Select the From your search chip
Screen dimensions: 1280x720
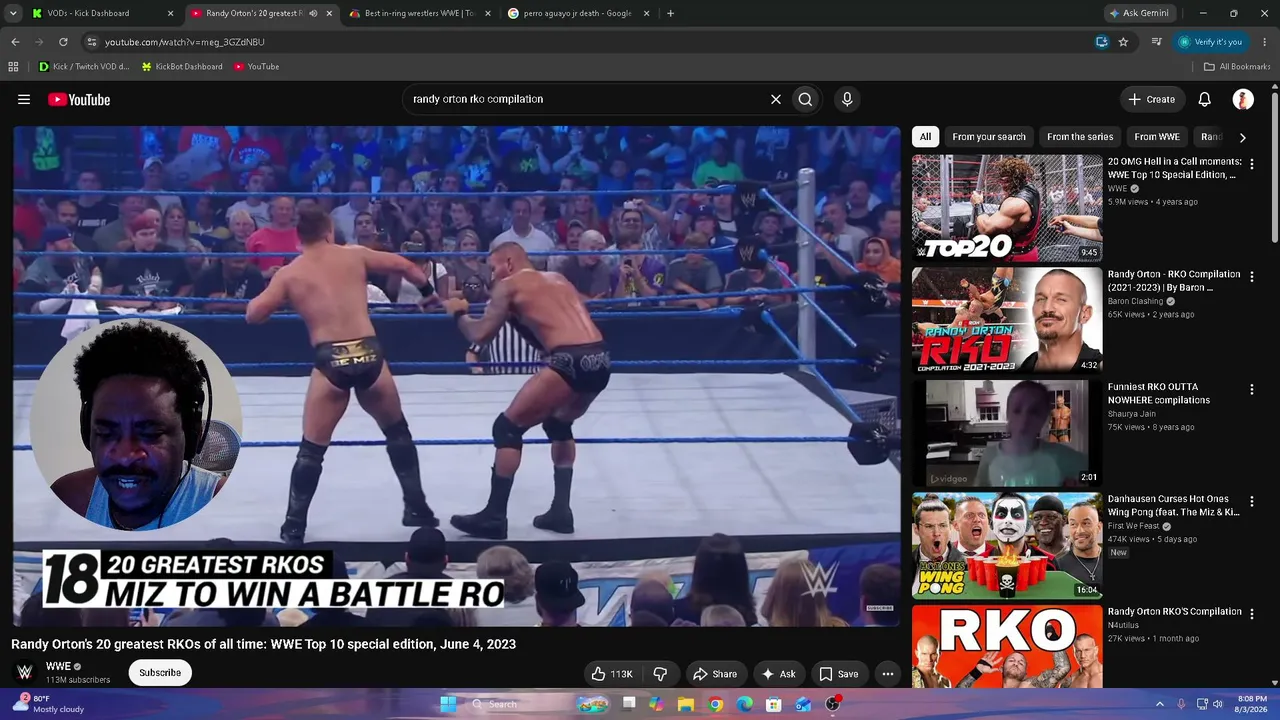point(989,137)
